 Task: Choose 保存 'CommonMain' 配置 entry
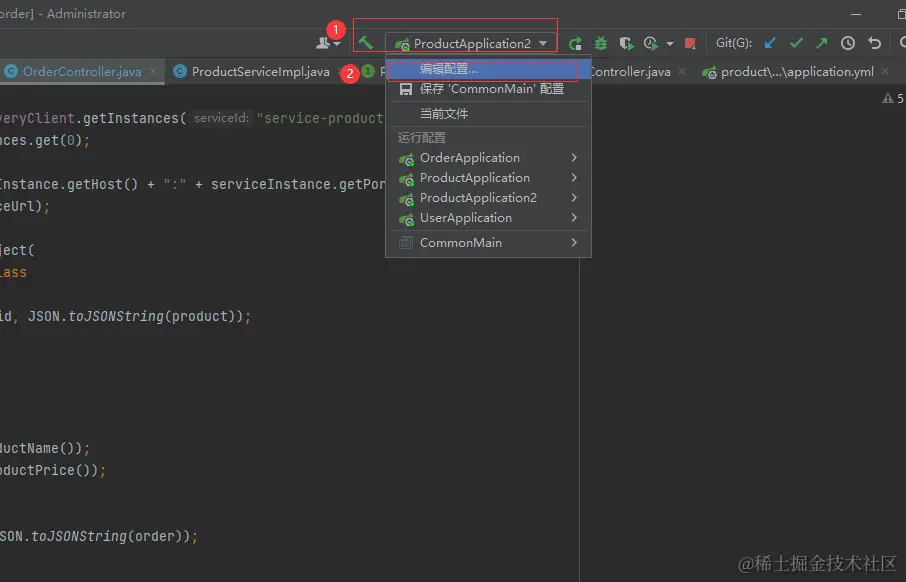tap(488, 89)
